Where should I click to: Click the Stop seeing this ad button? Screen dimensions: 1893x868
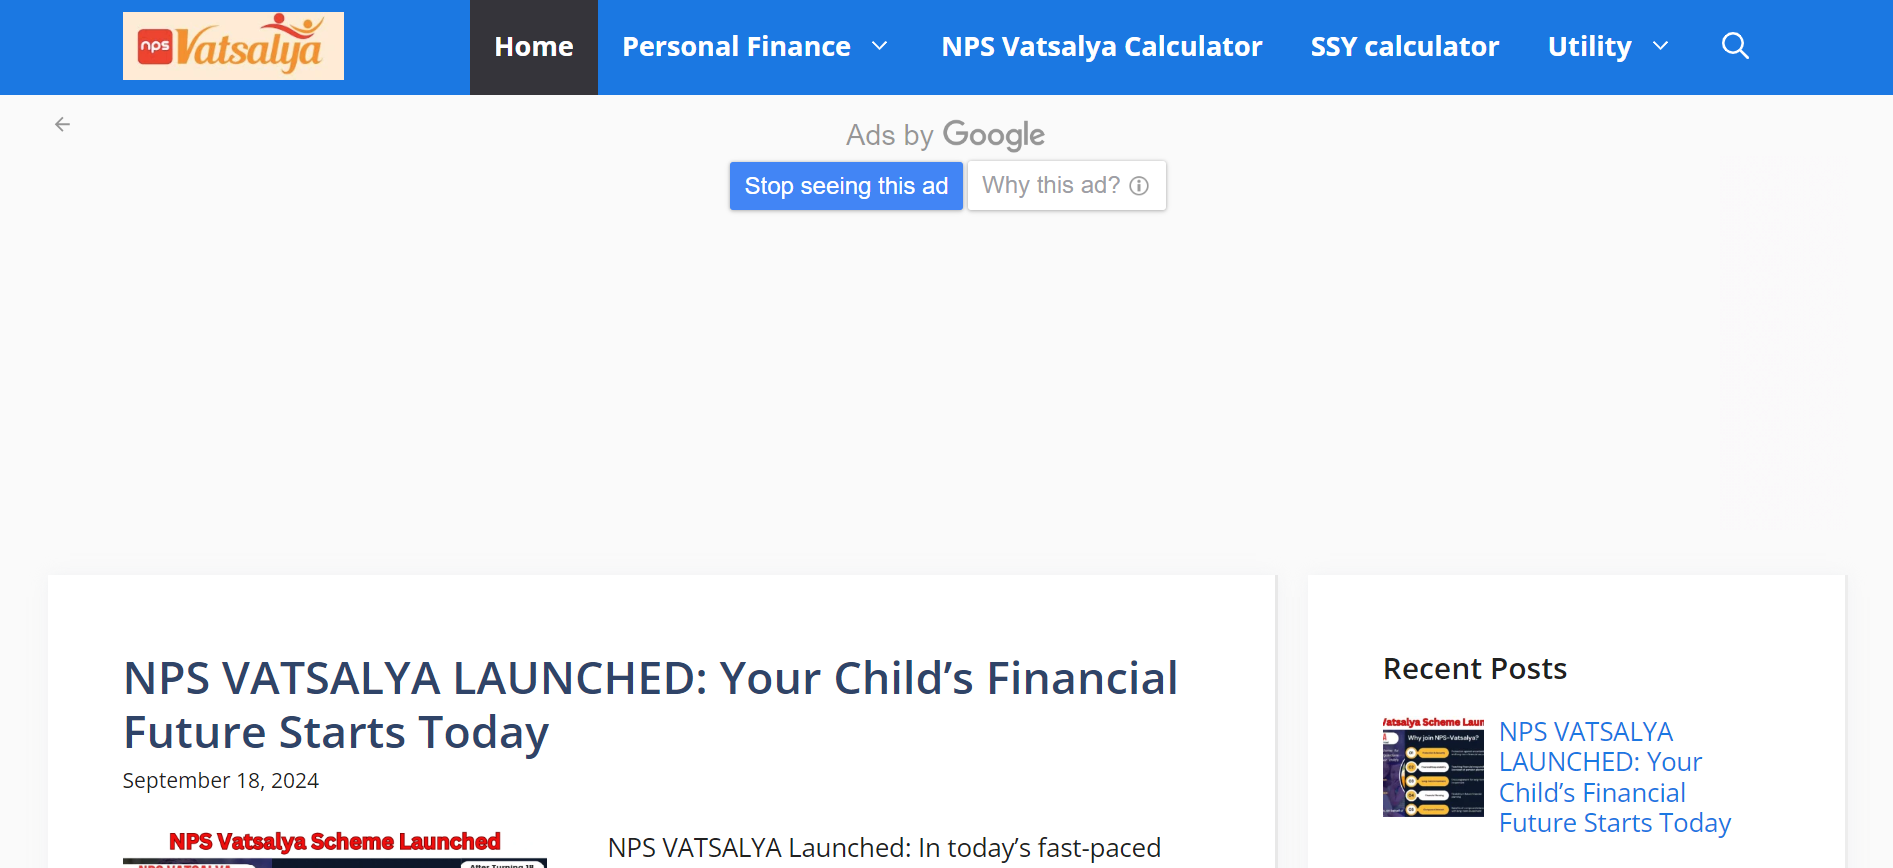click(x=846, y=185)
